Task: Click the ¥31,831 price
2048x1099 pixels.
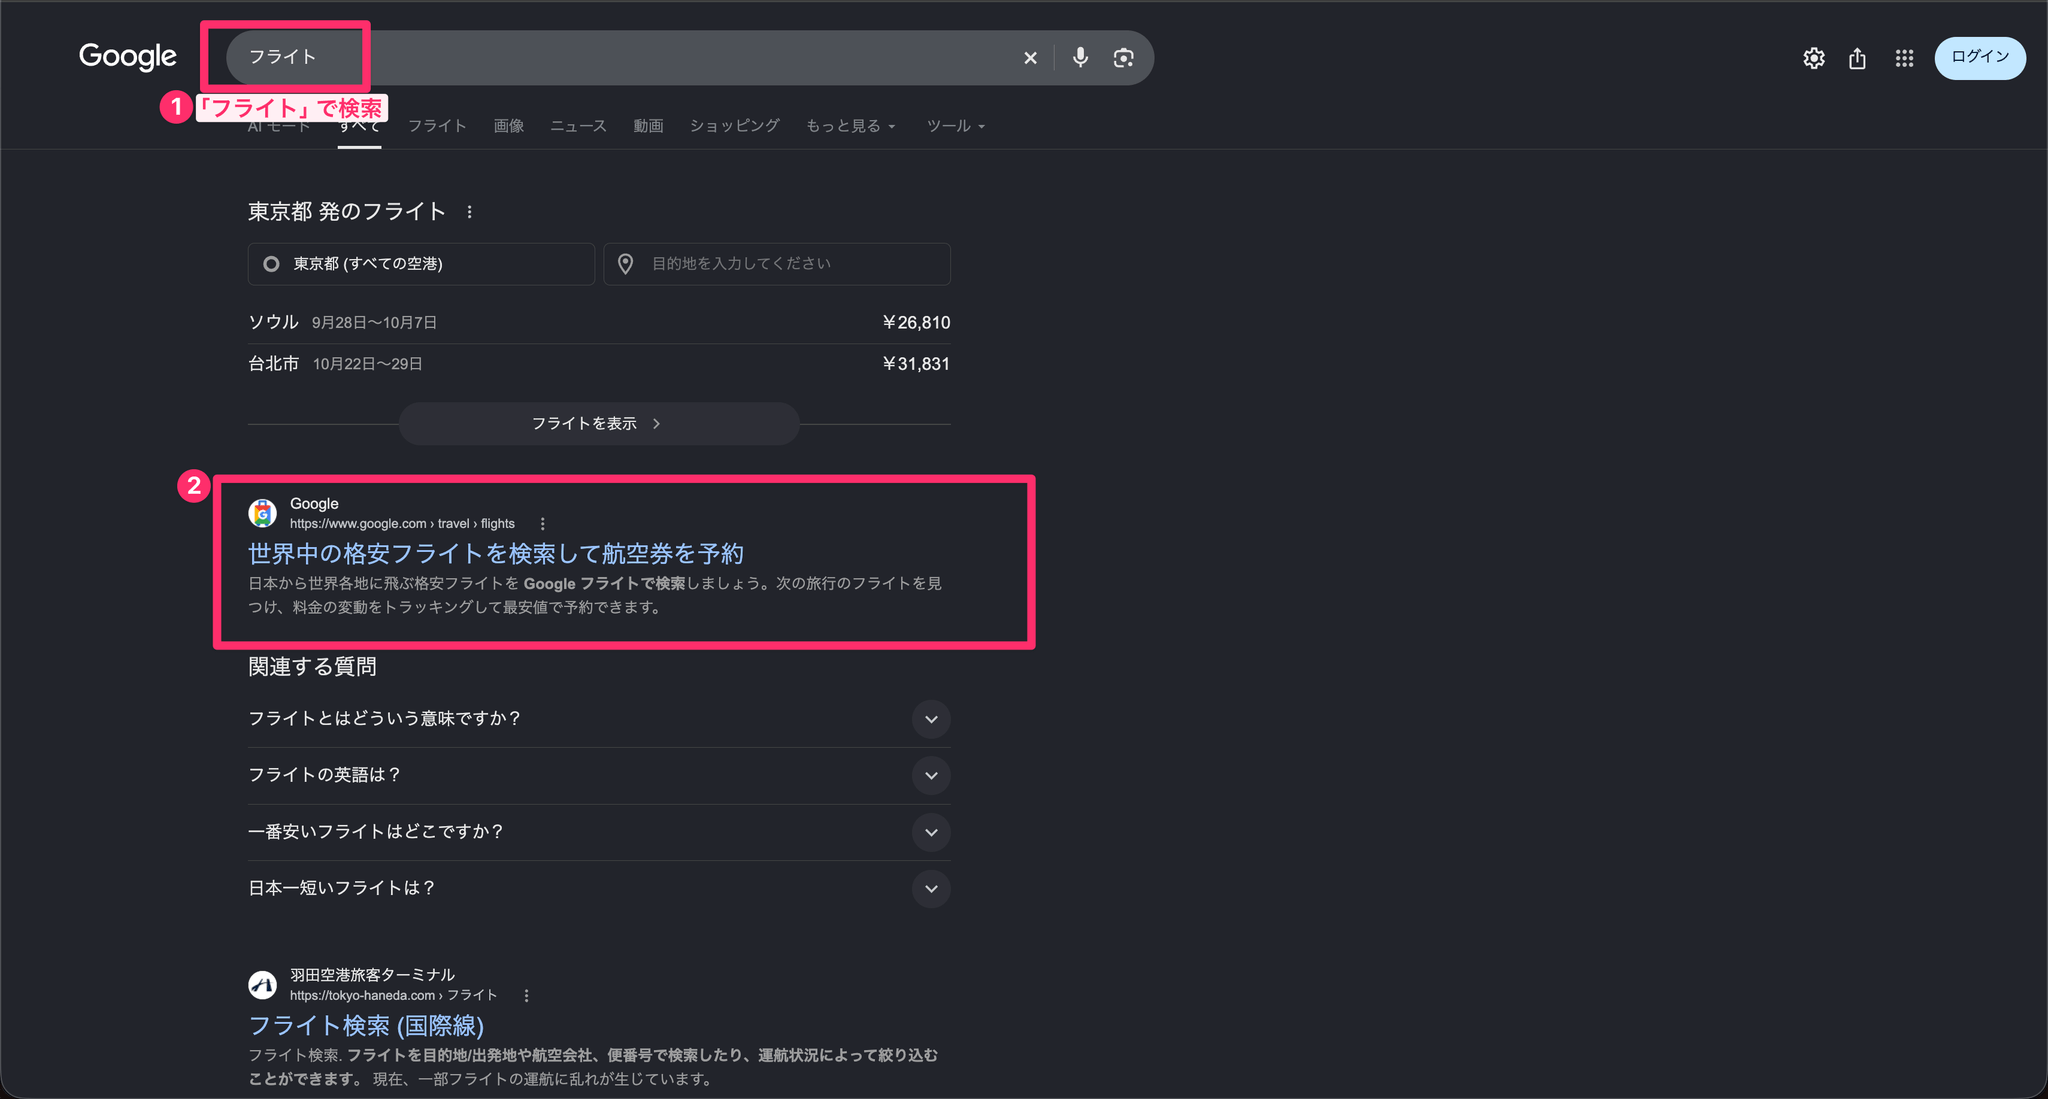Action: coord(916,364)
